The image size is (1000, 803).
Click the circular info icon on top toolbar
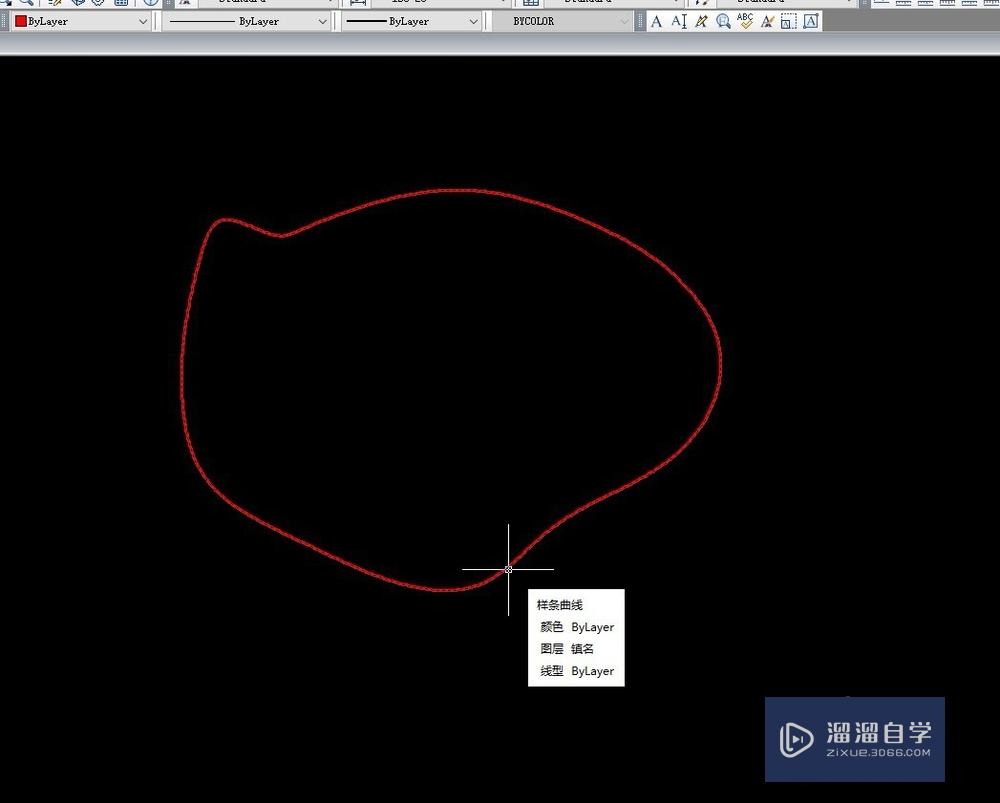(x=151, y=3)
